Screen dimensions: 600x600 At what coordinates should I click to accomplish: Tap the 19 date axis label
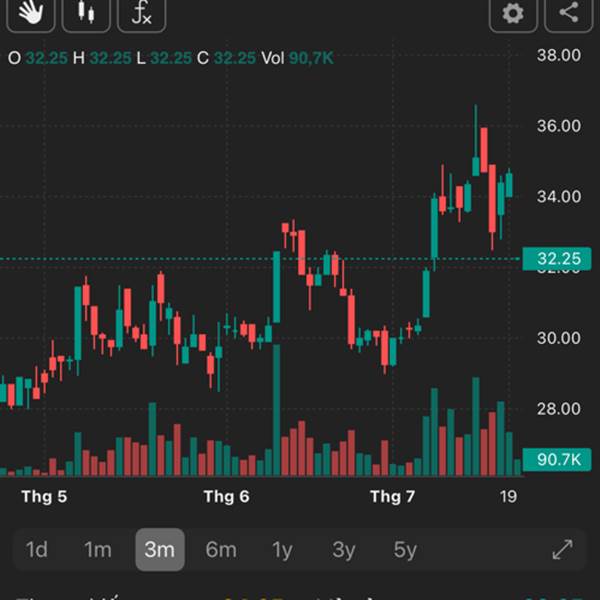coord(508,497)
